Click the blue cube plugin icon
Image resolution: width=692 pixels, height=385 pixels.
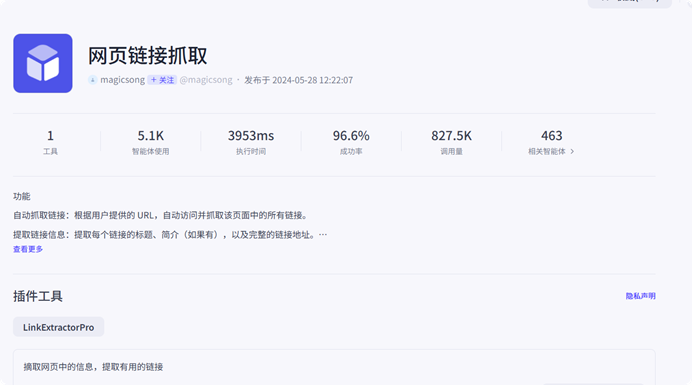coord(43,63)
